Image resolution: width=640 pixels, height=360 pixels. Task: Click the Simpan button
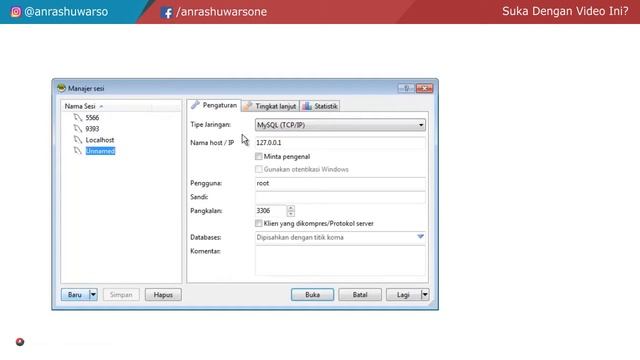click(121, 295)
